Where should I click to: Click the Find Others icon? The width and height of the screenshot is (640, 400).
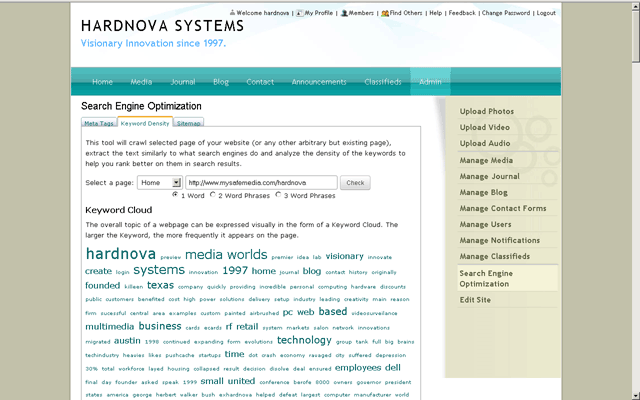385,14
